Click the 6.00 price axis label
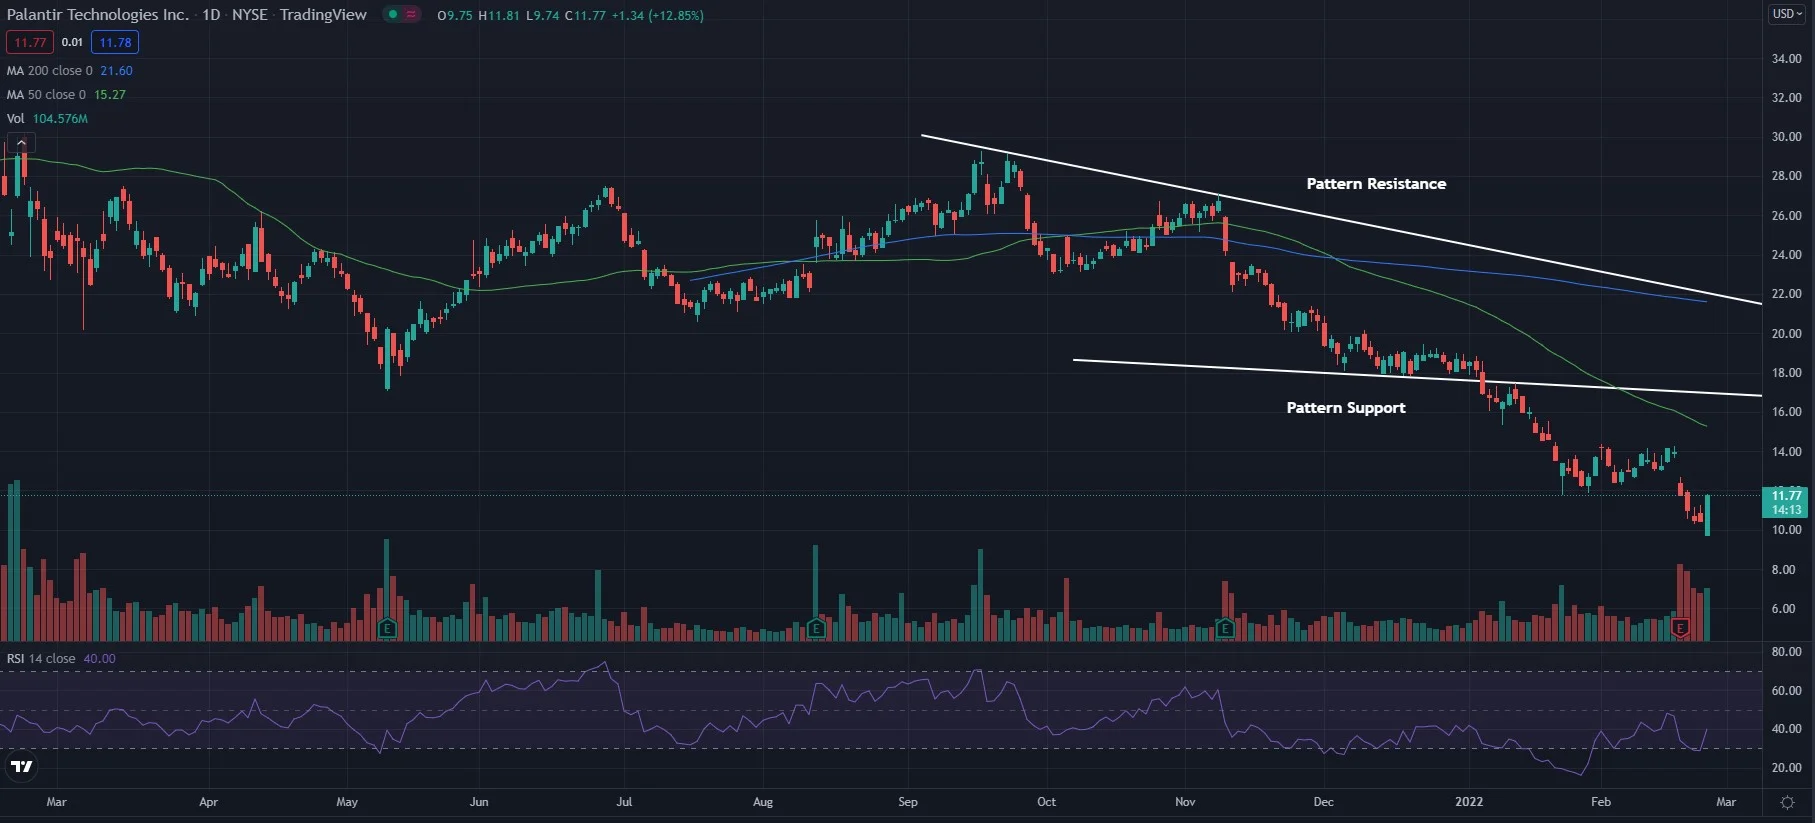Image resolution: width=1815 pixels, height=823 pixels. (1783, 609)
